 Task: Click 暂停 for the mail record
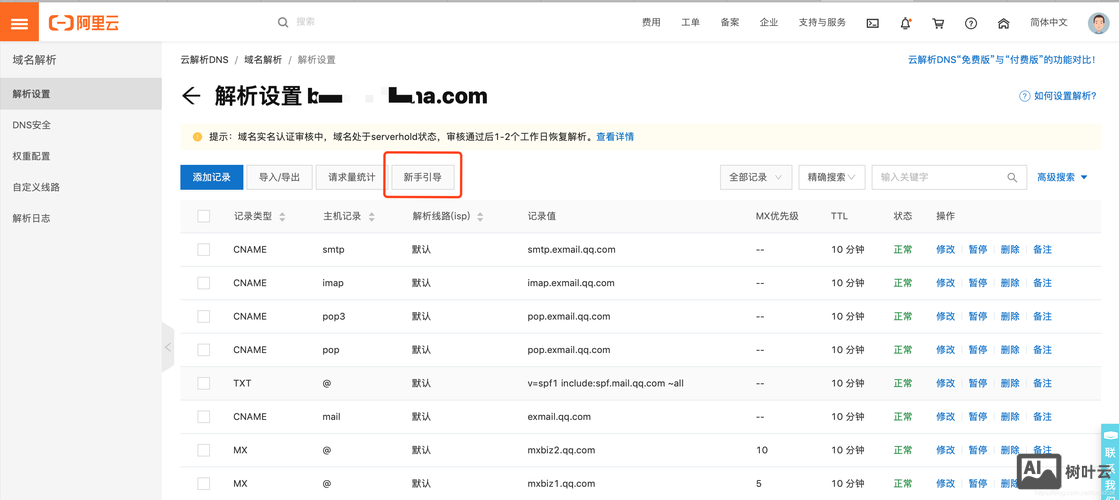coord(978,417)
